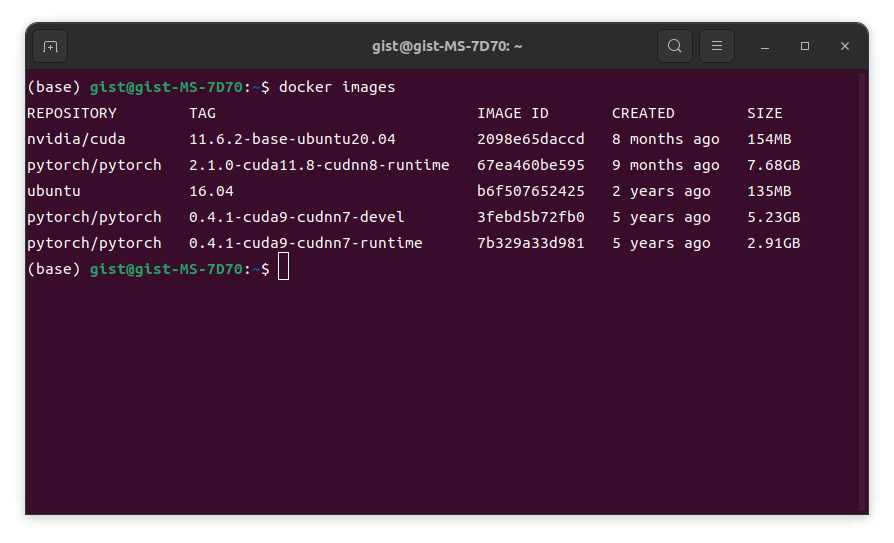
Task: Click the SIZE column header
Action: [765, 114]
